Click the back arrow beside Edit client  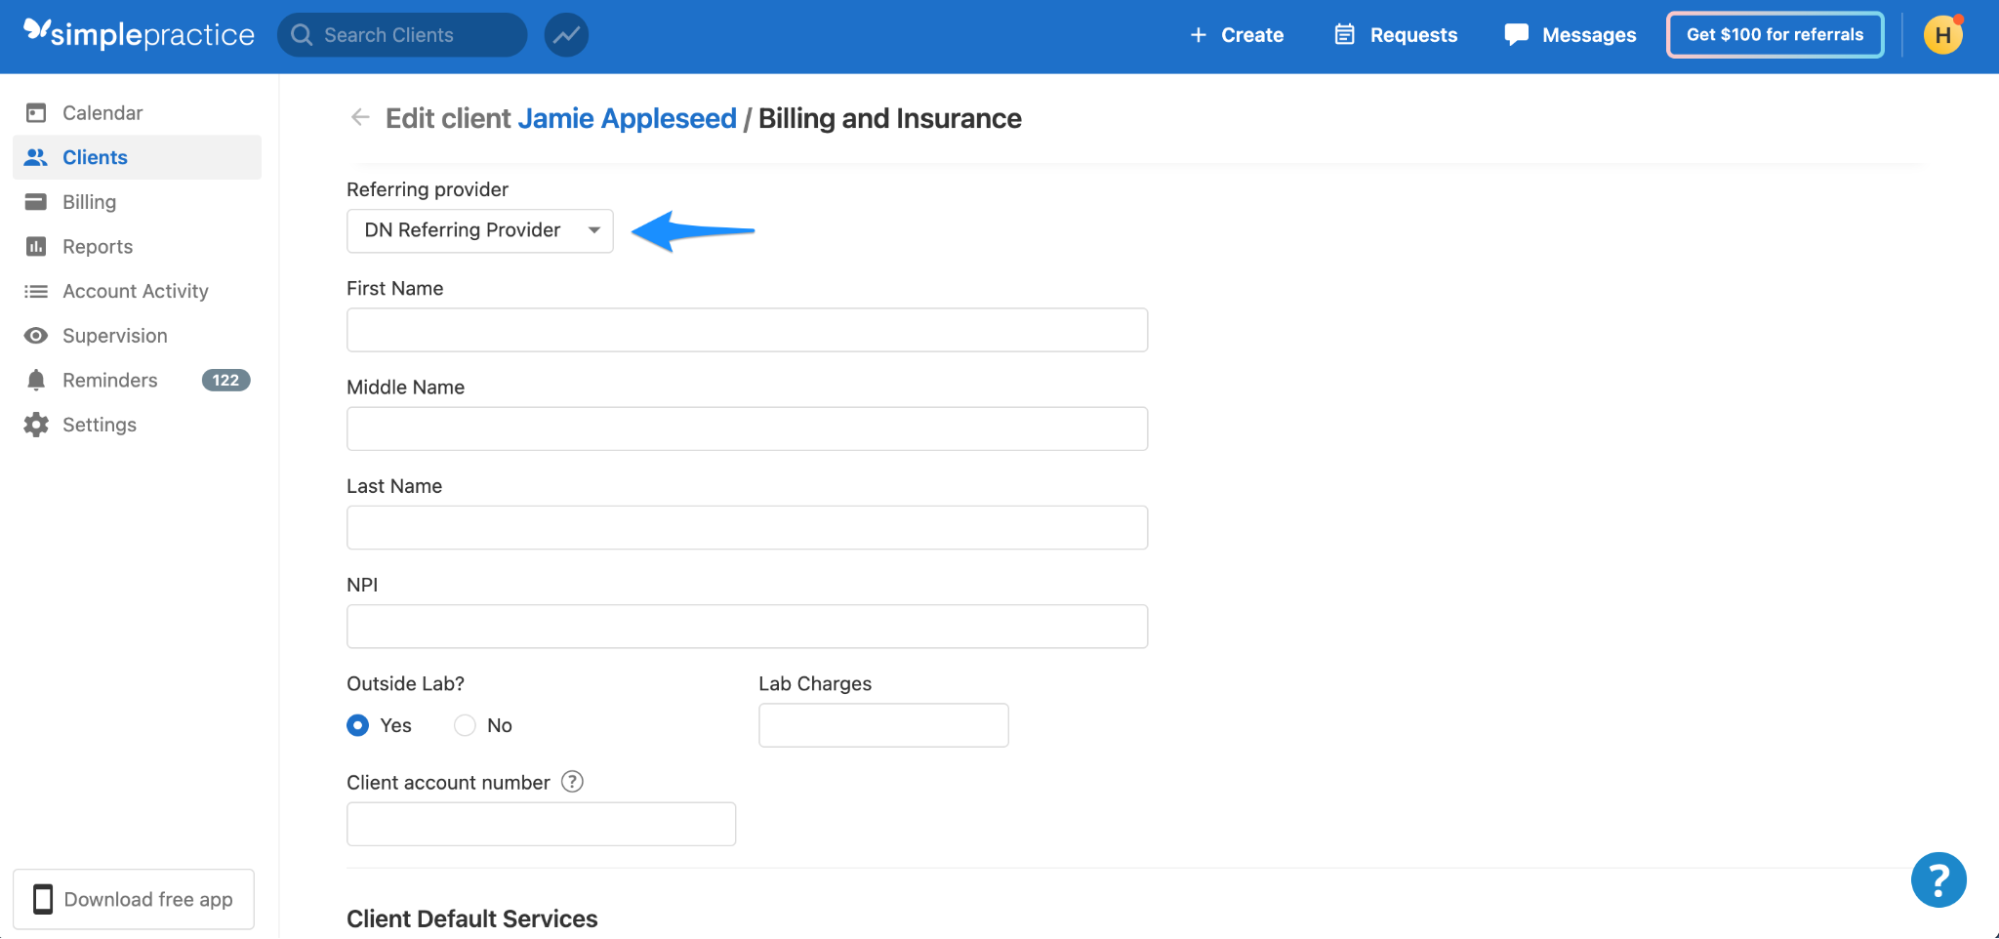tap(360, 118)
